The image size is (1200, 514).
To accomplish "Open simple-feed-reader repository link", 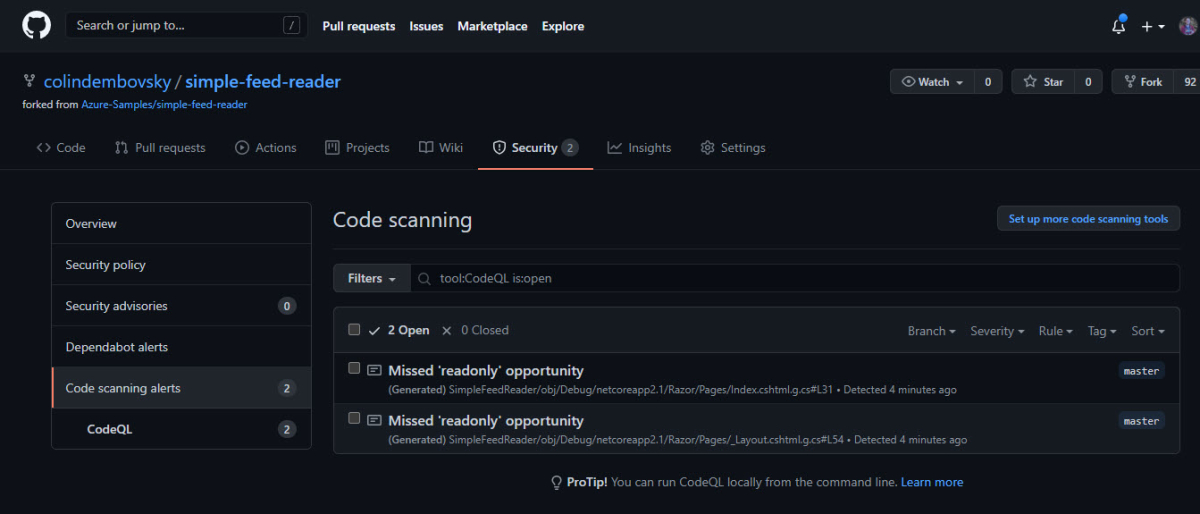I will click(263, 82).
